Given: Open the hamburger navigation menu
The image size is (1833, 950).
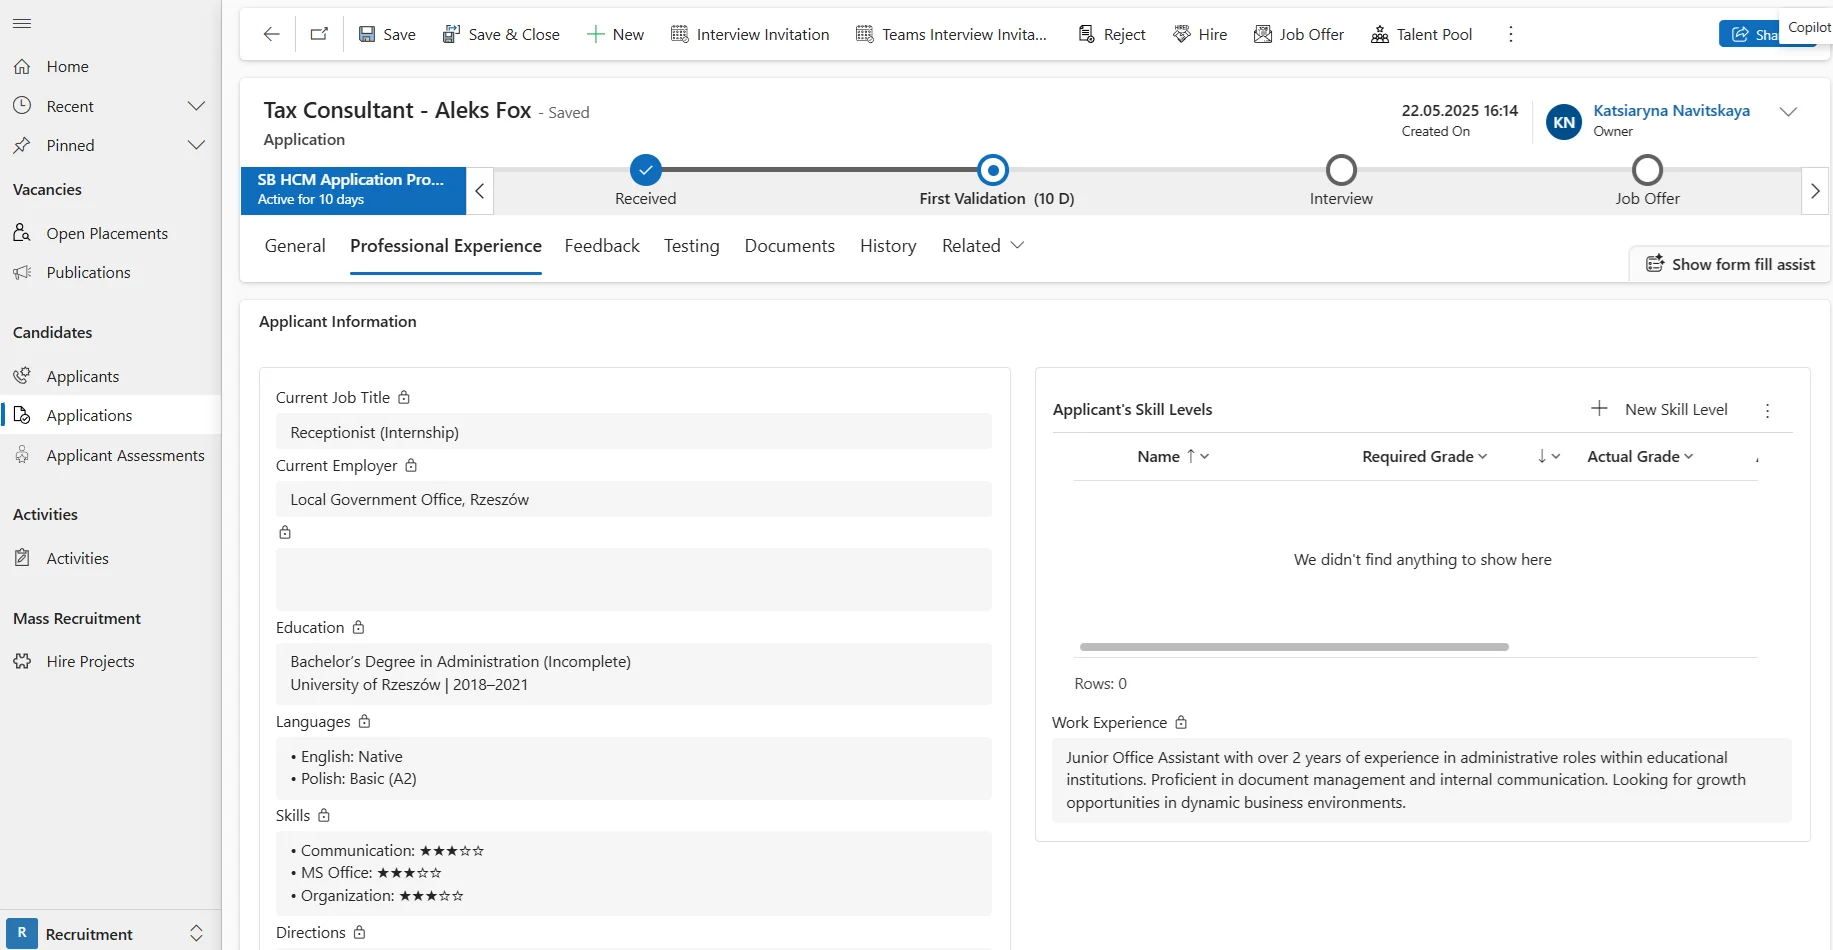Looking at the screenshot, I should pyautogui.click(x=22, y=23).
